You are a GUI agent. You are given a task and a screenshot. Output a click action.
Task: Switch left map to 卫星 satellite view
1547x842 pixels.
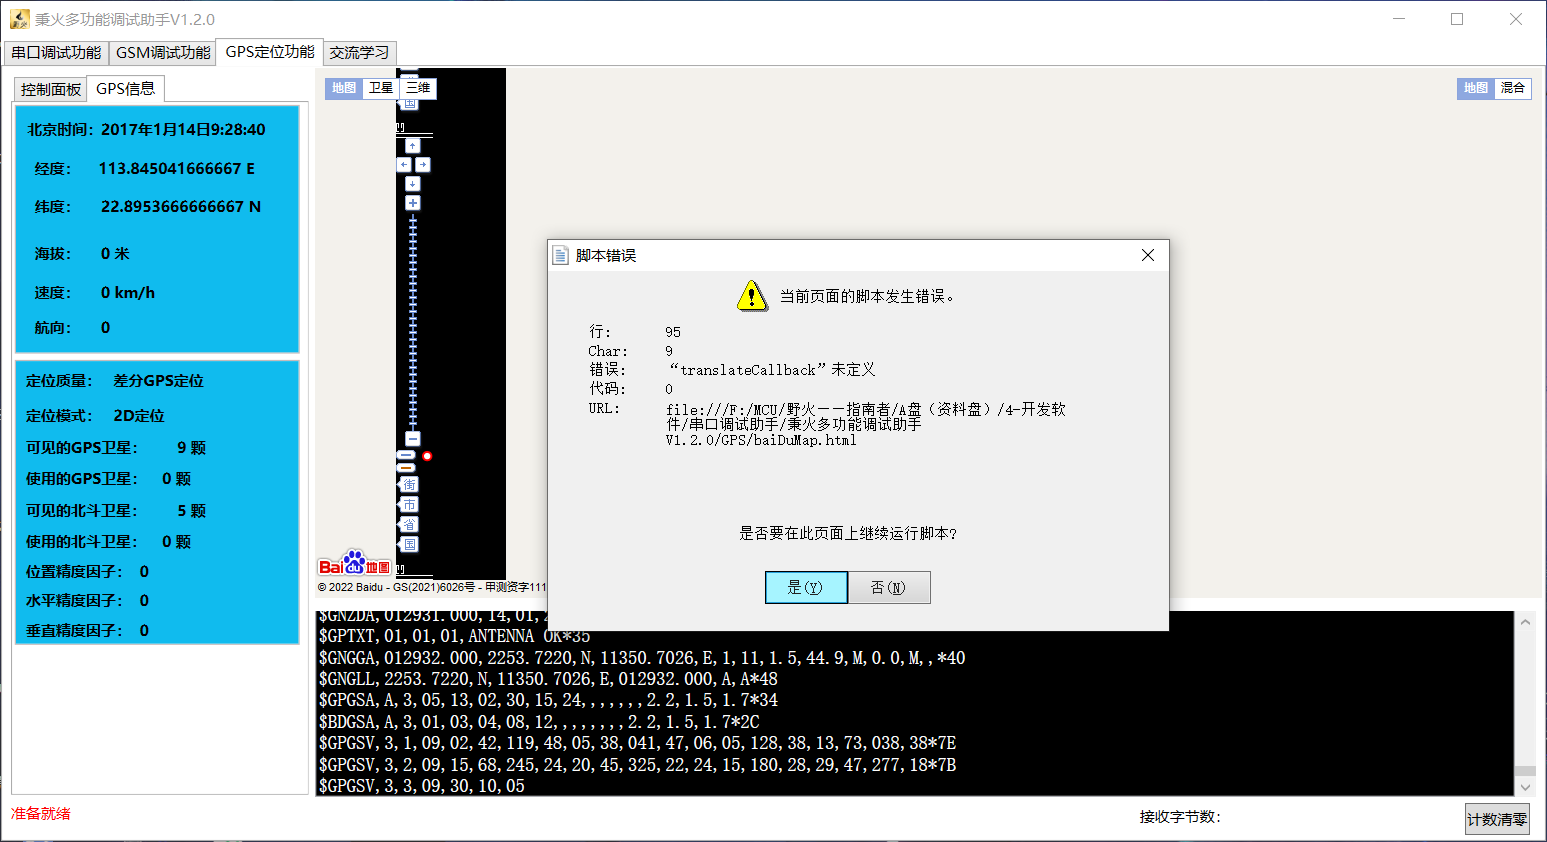point(381,88)
